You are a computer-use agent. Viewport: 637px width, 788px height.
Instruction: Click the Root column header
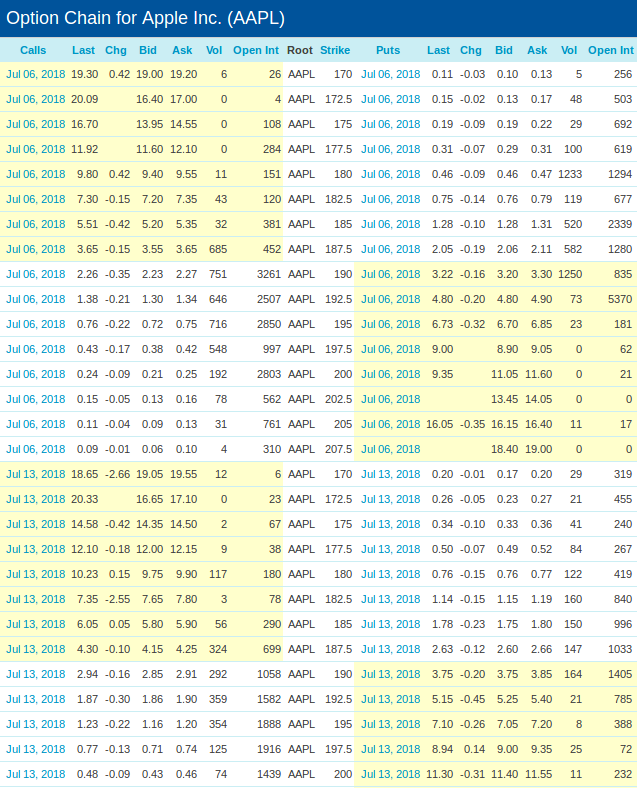[x=300, y=50]
